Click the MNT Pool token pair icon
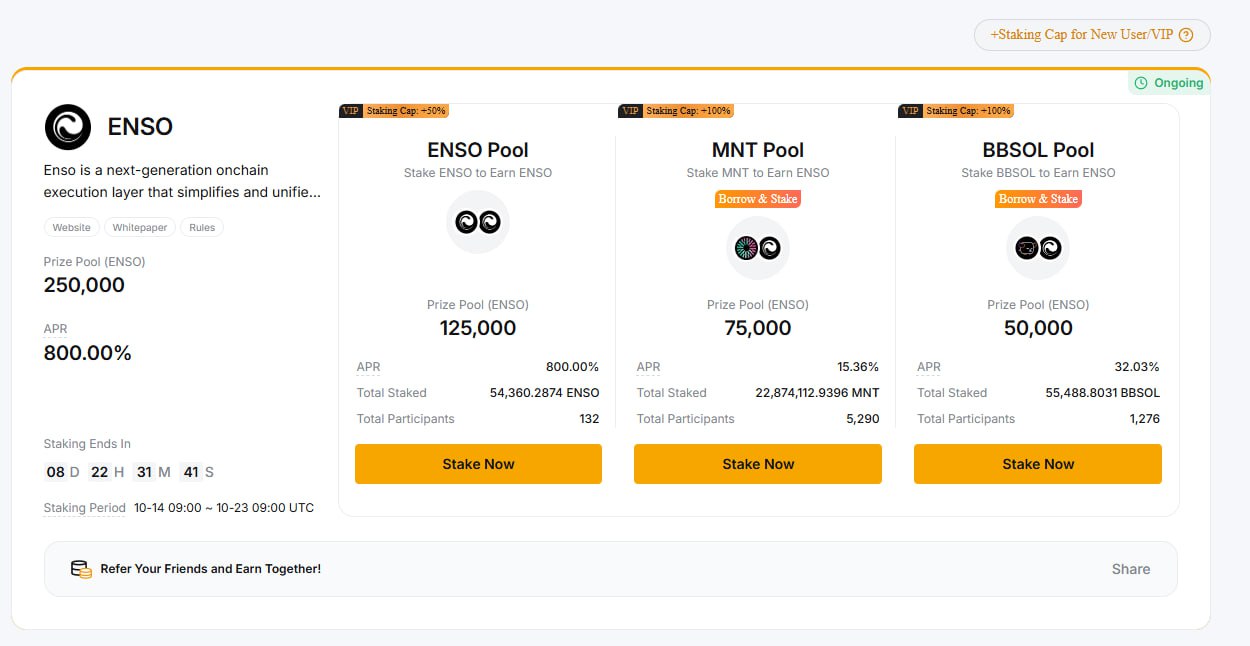The height and width of the screenshot is (646, 1250). tap(758, 248)
